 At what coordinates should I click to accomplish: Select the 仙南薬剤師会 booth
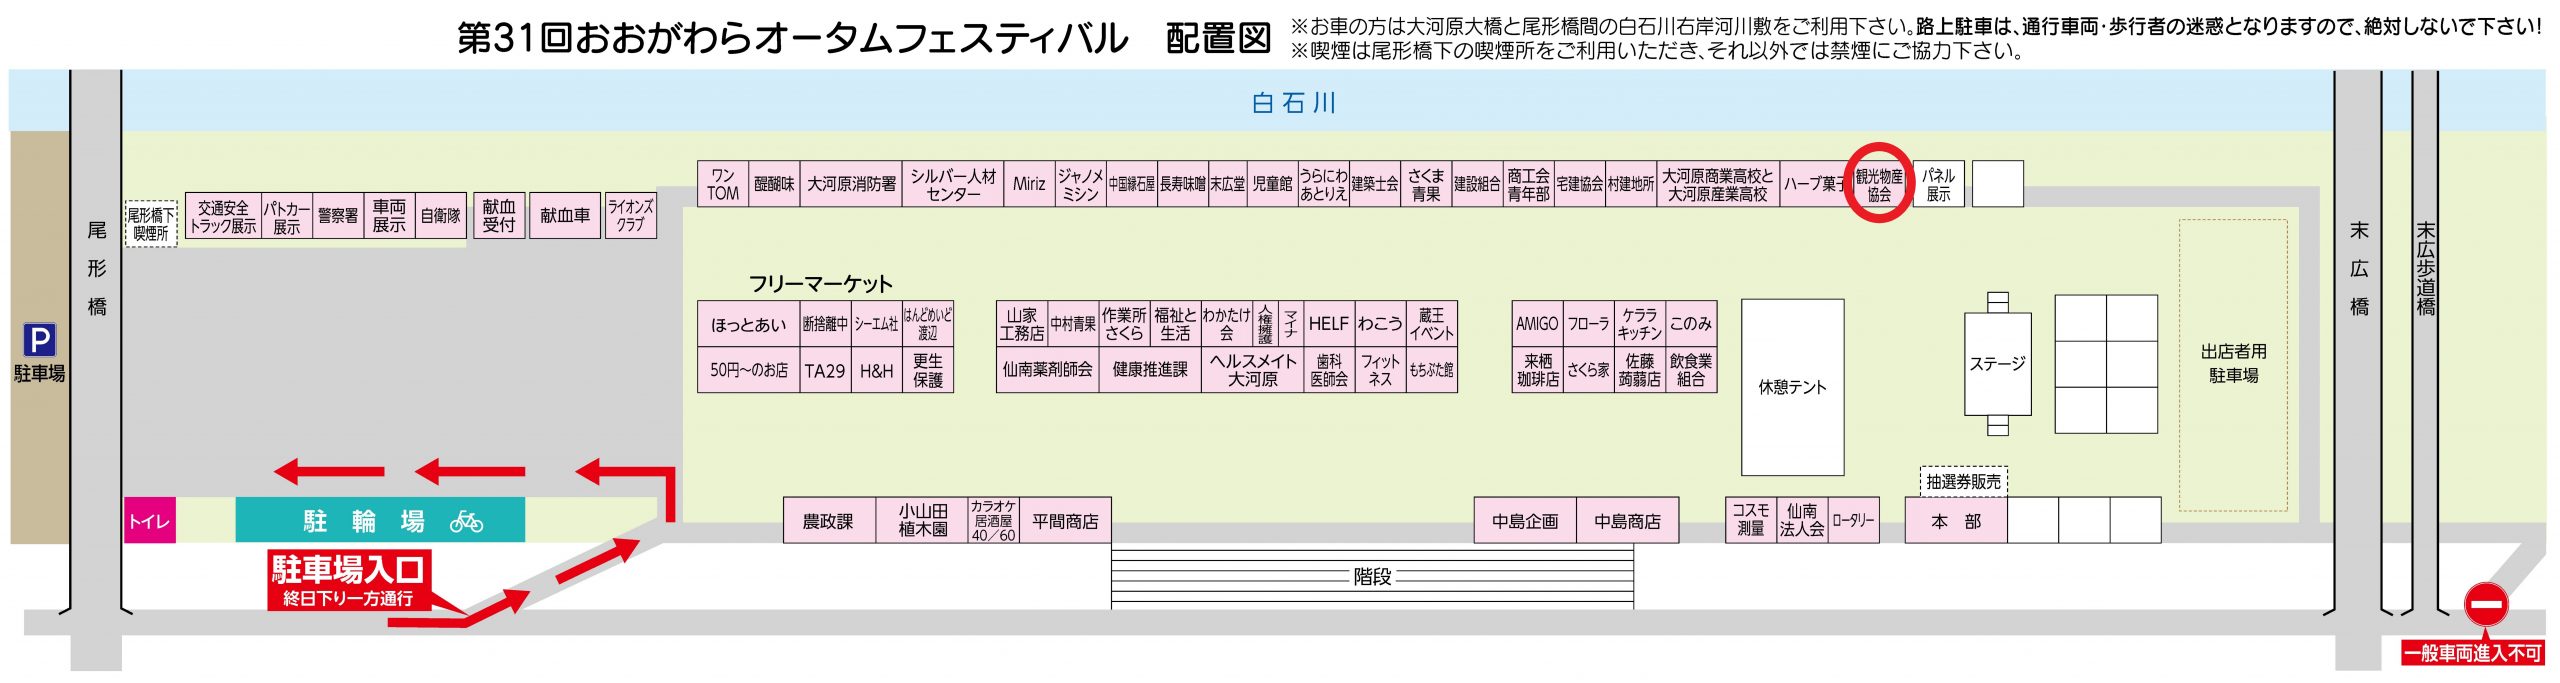[1048, 370]
